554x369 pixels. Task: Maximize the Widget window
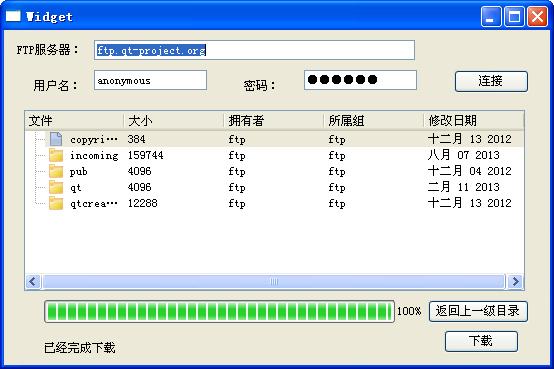point(514,17)
